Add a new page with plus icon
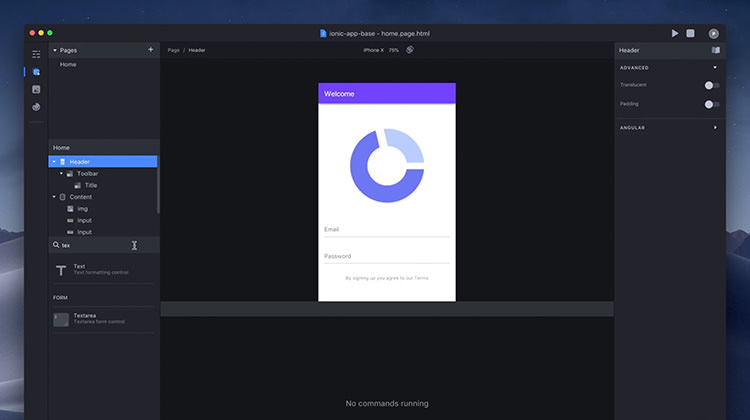The image size is (750, 420). pyautogui.click(x=151, y=49)
